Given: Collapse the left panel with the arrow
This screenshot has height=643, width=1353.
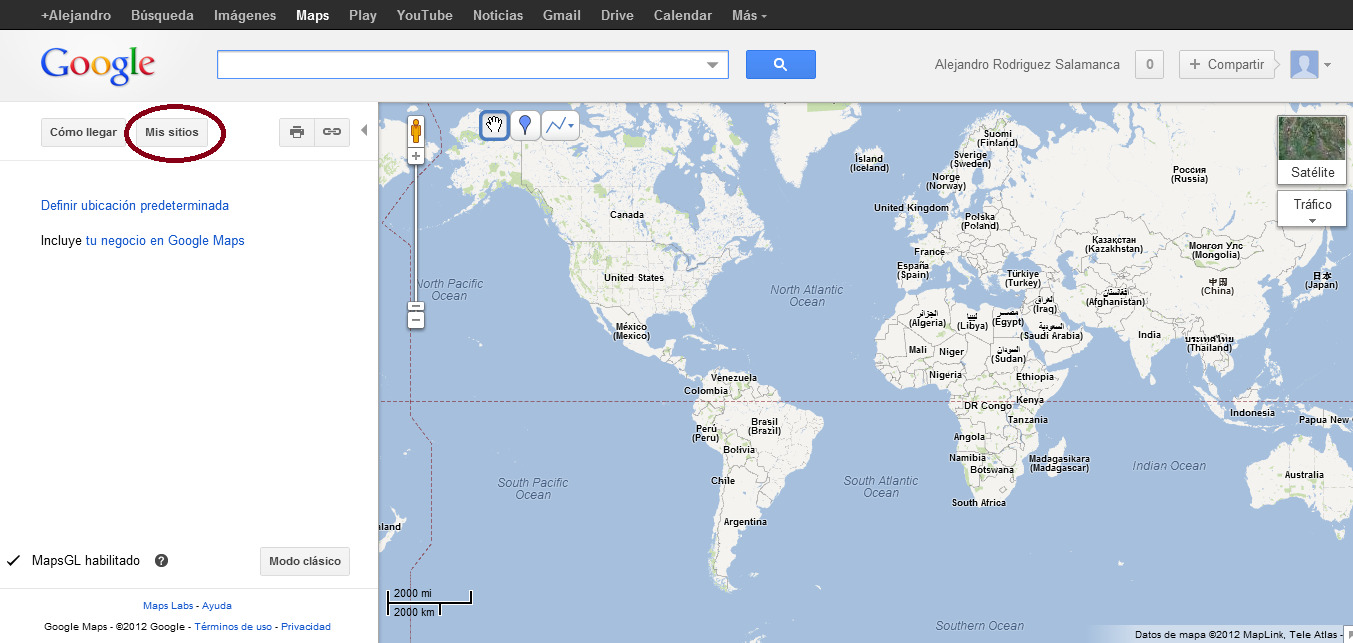Looking at the screenshot, I should point(364,128).
